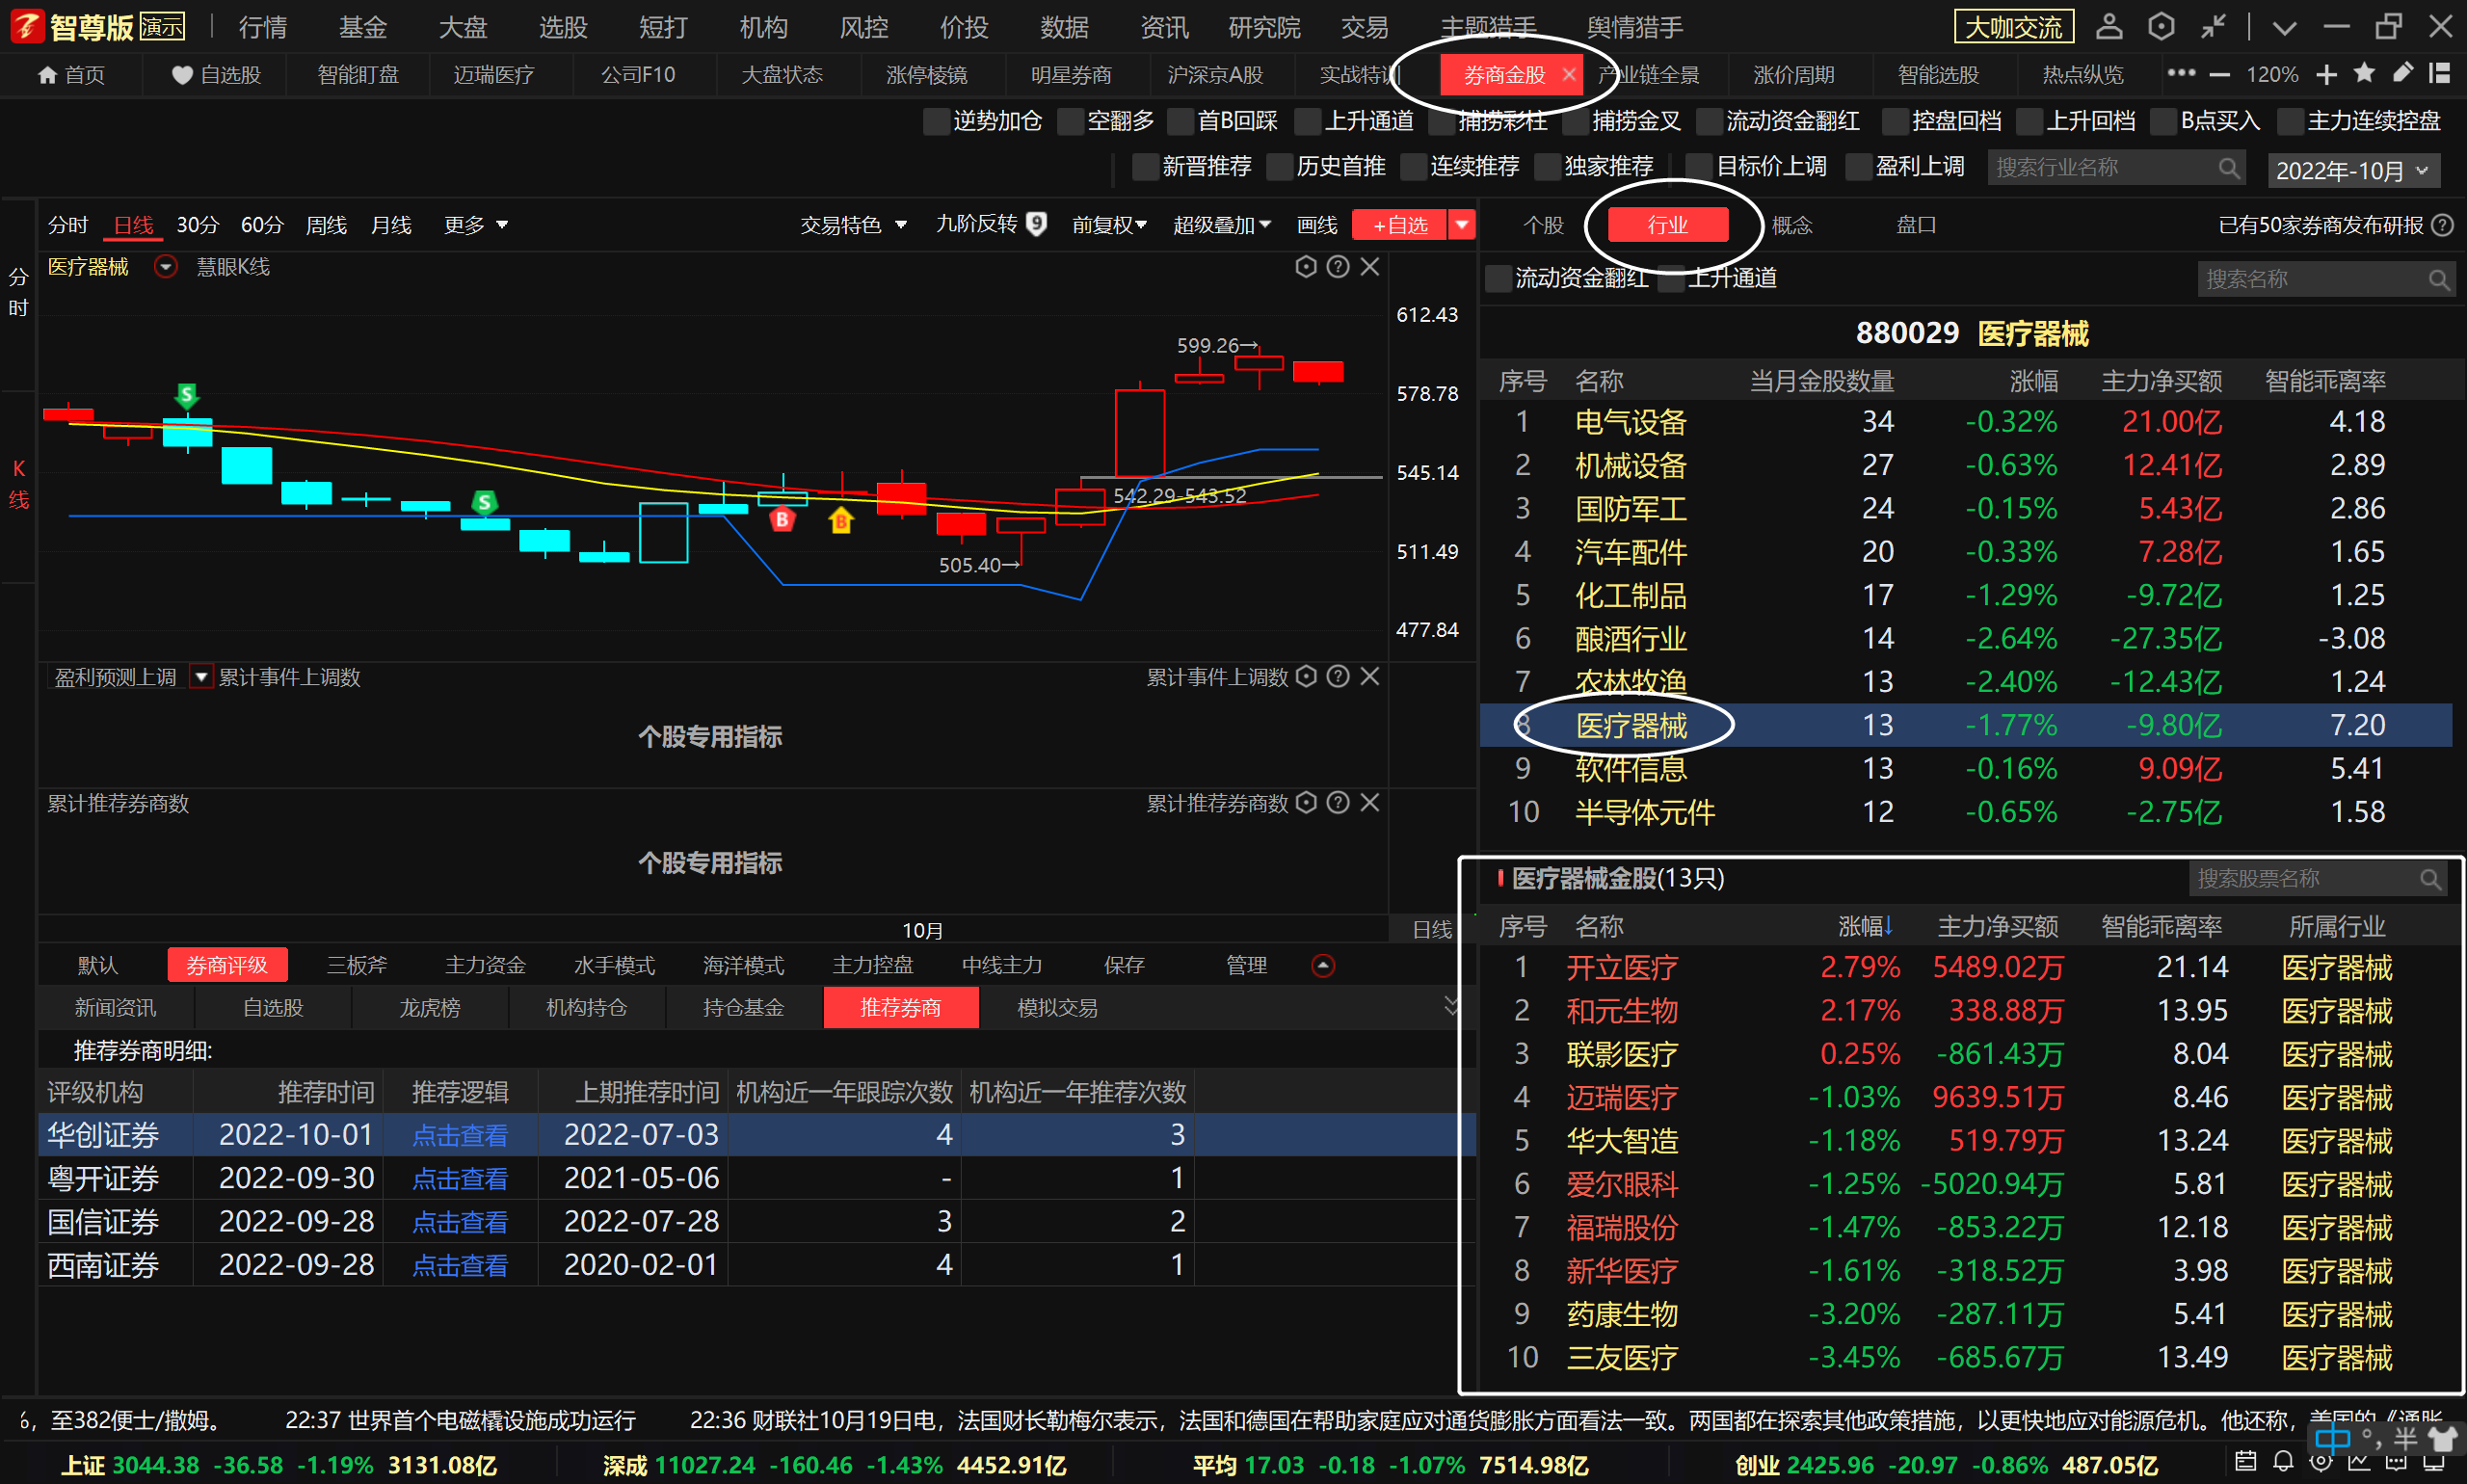Image resolution: width=2467 pixels, height=1484 pixels.
Task: Open the 超级叠加 dropdown
Action: click(x=1222, y=225)
